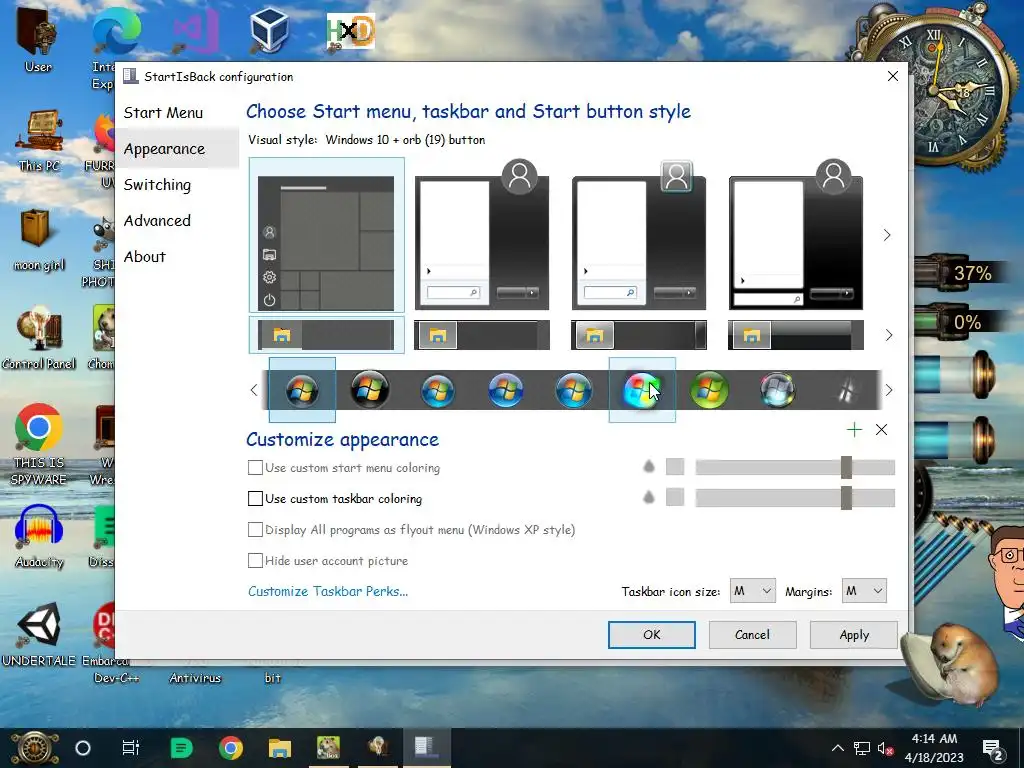1024x768 pixels.
Task: Select the third start menu style with square avatar
Action: point(639,235)
